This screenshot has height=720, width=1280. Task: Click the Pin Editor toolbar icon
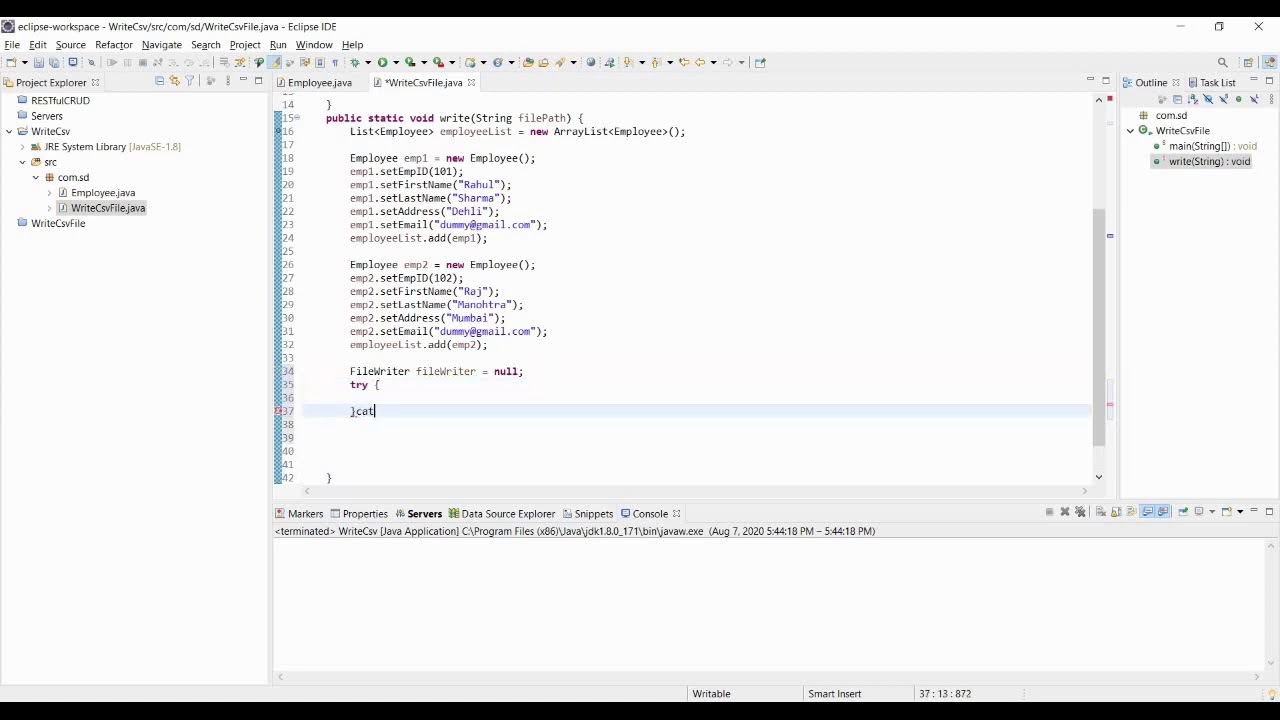(x=760, y=62)
